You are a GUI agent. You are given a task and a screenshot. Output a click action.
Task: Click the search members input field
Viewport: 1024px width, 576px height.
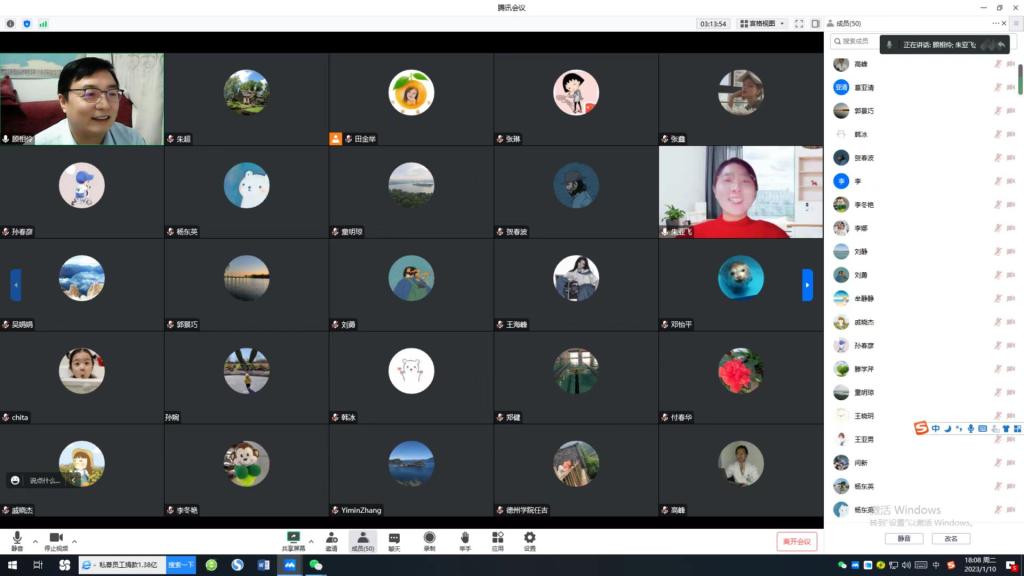(x=856, y=42)
